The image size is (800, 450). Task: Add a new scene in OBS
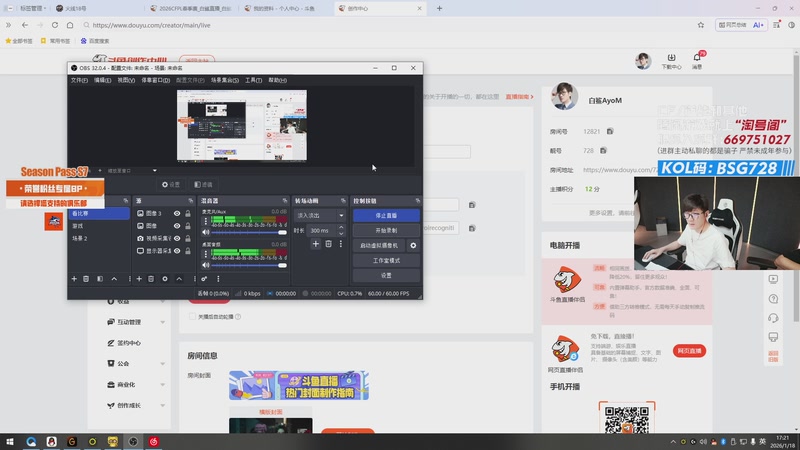pyautogui.click(x=74, y=279)
